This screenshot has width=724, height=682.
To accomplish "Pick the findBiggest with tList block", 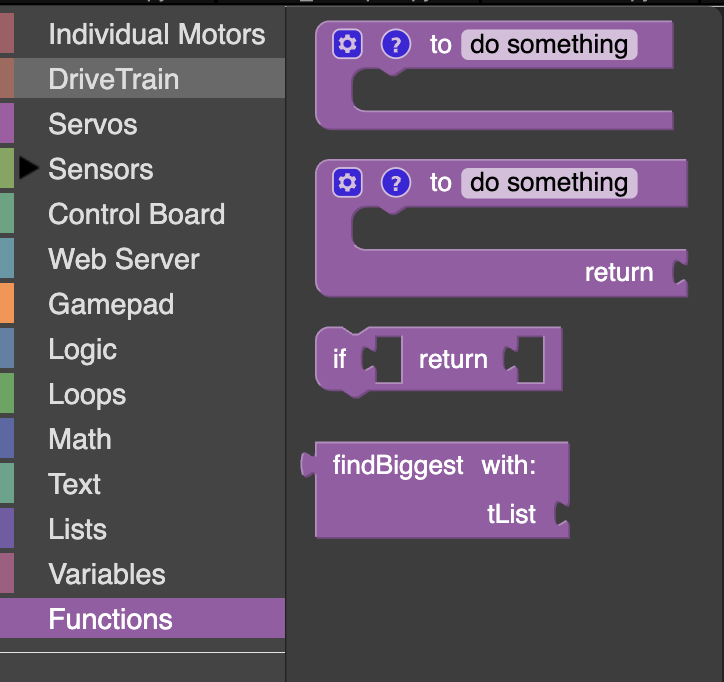I will coord(435,489).
